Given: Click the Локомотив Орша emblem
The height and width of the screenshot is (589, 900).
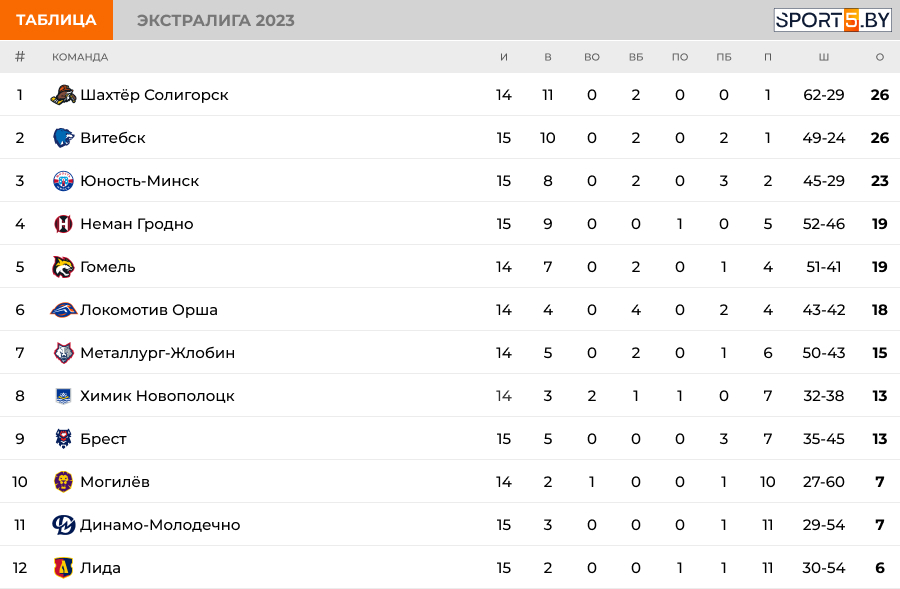Looking at the screenshot, I should [63, 310].
